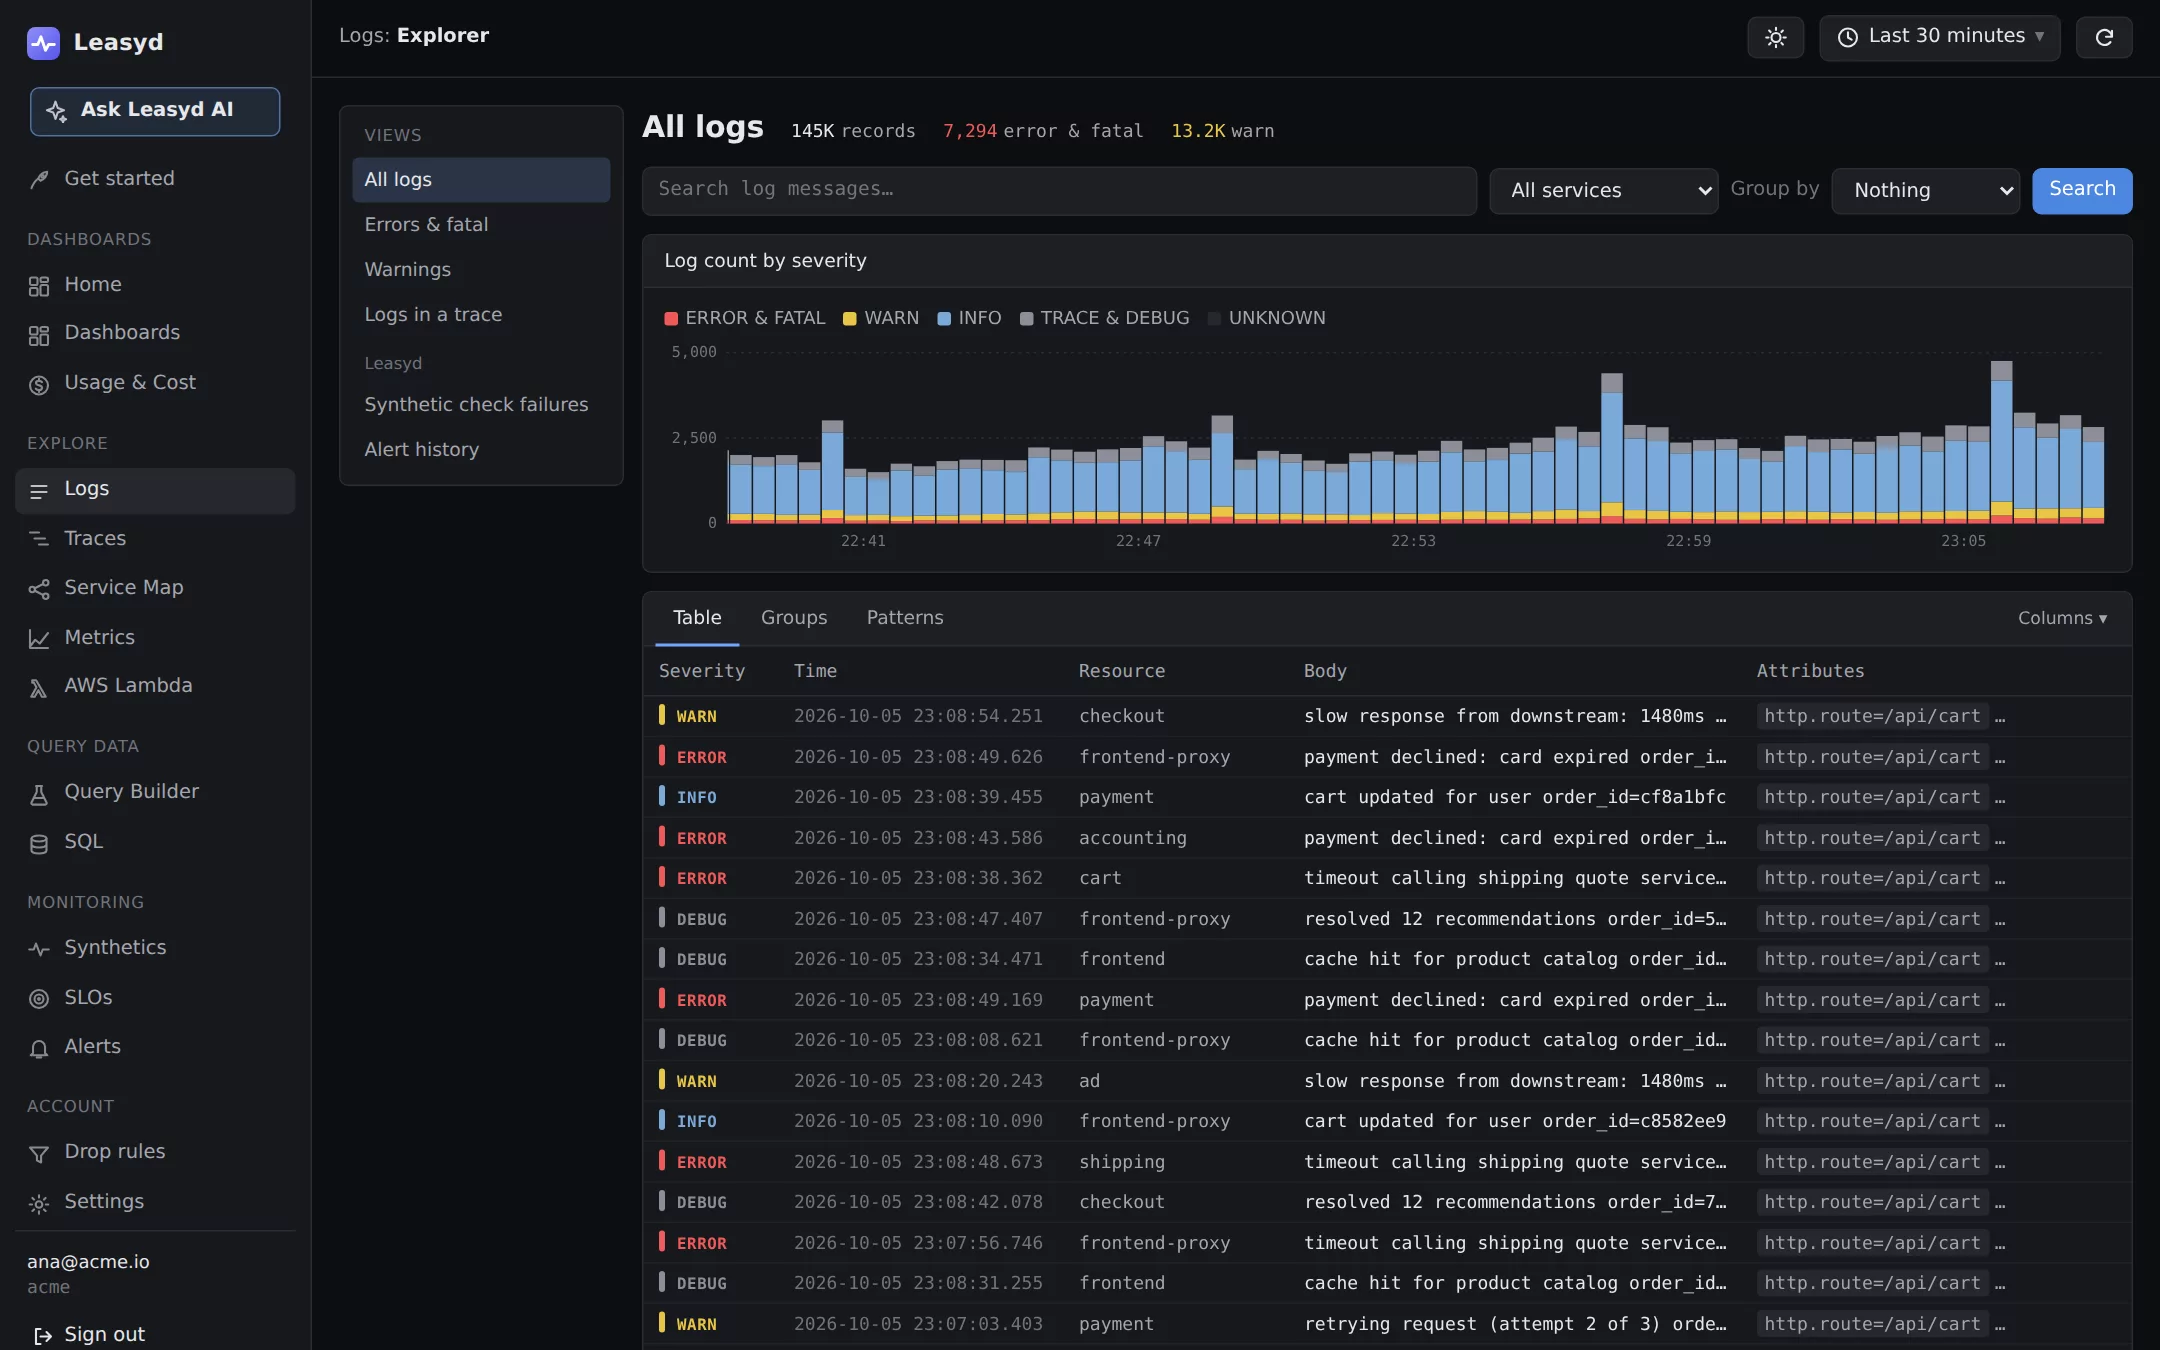This screenshot has width=2160, height=1350.
Task: Select Errors & fatal view
Action: 481,225
